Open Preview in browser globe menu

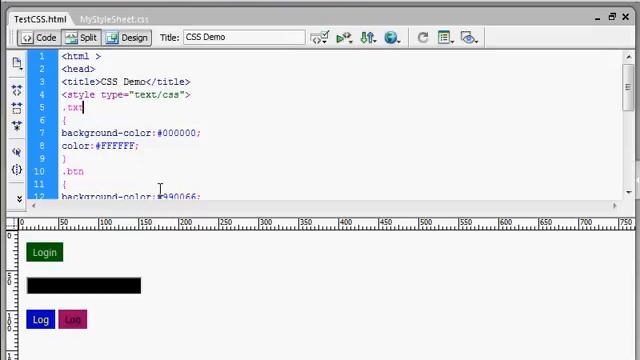pos(392,38)
